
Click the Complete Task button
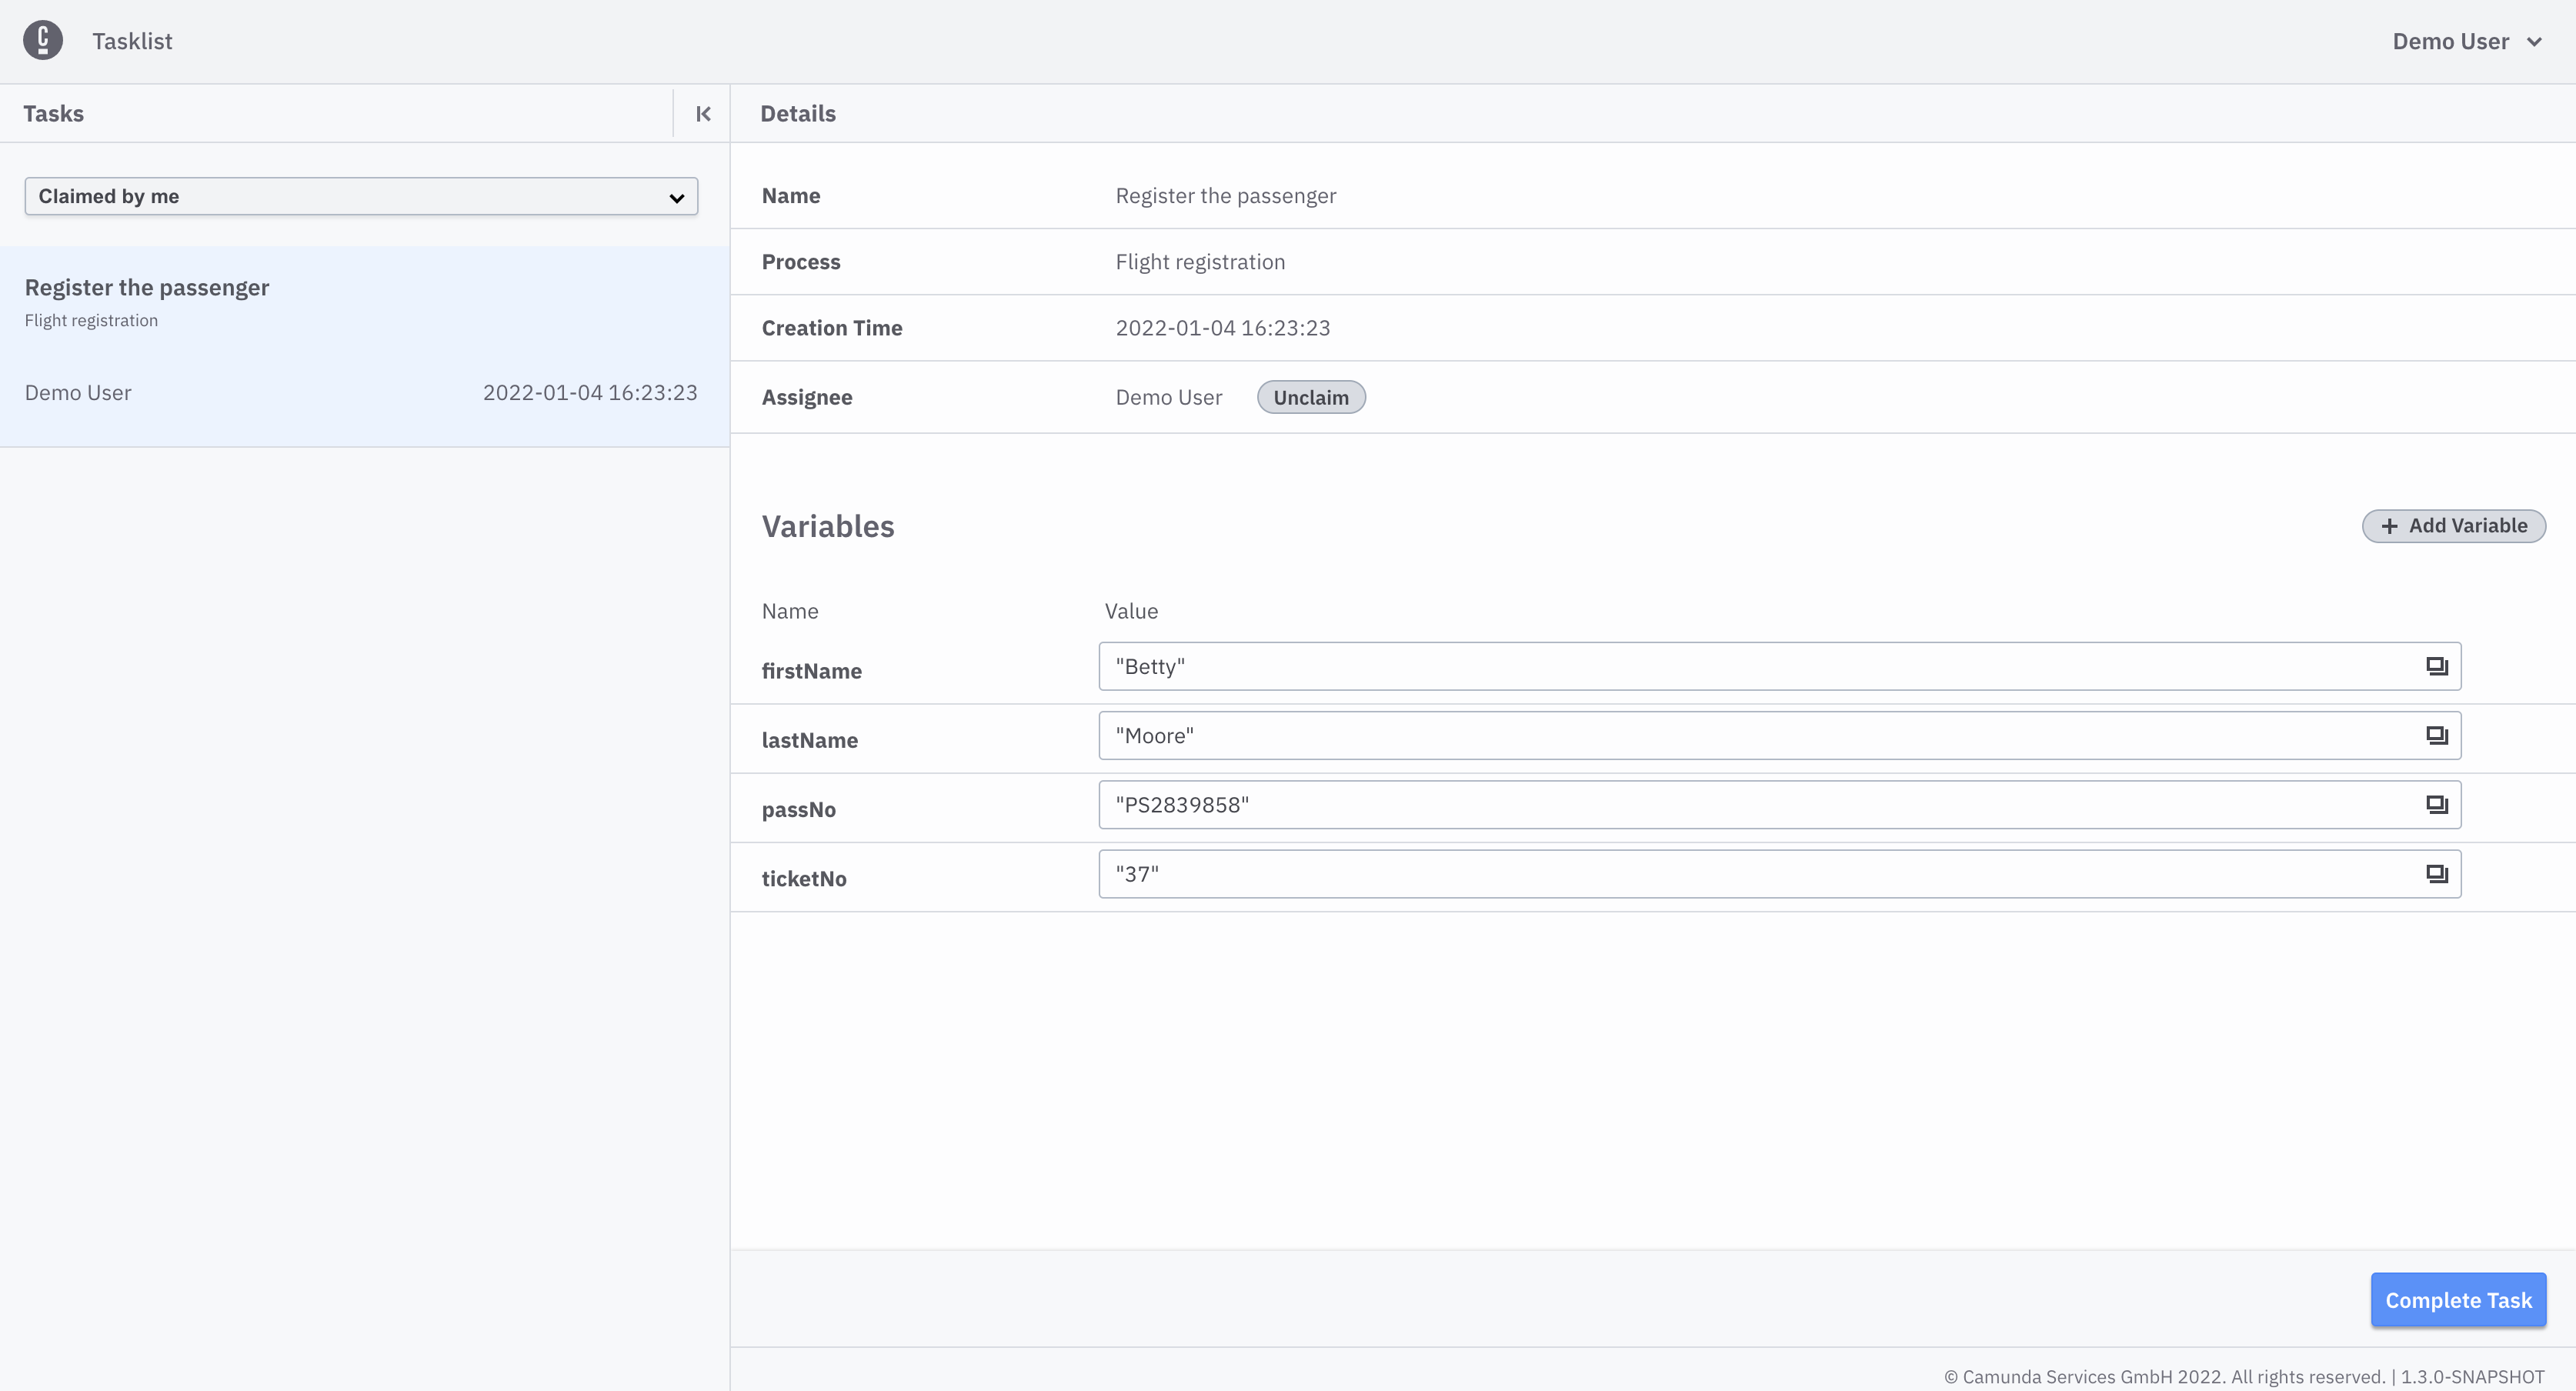[2460, 1300]
